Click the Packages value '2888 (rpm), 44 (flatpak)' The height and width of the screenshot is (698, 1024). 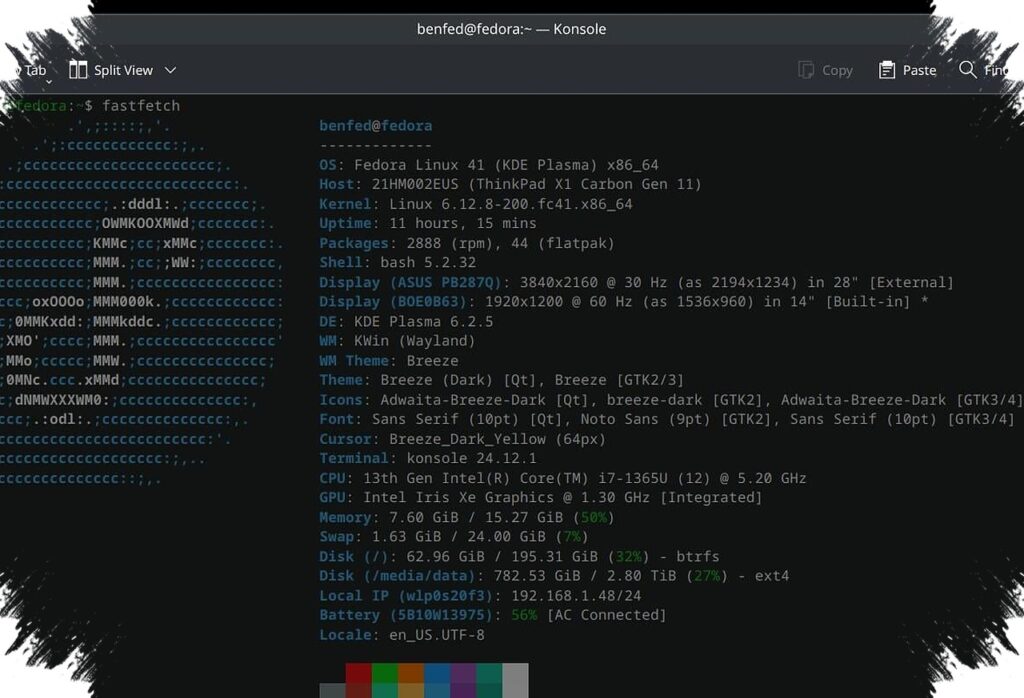click(511, 243)
